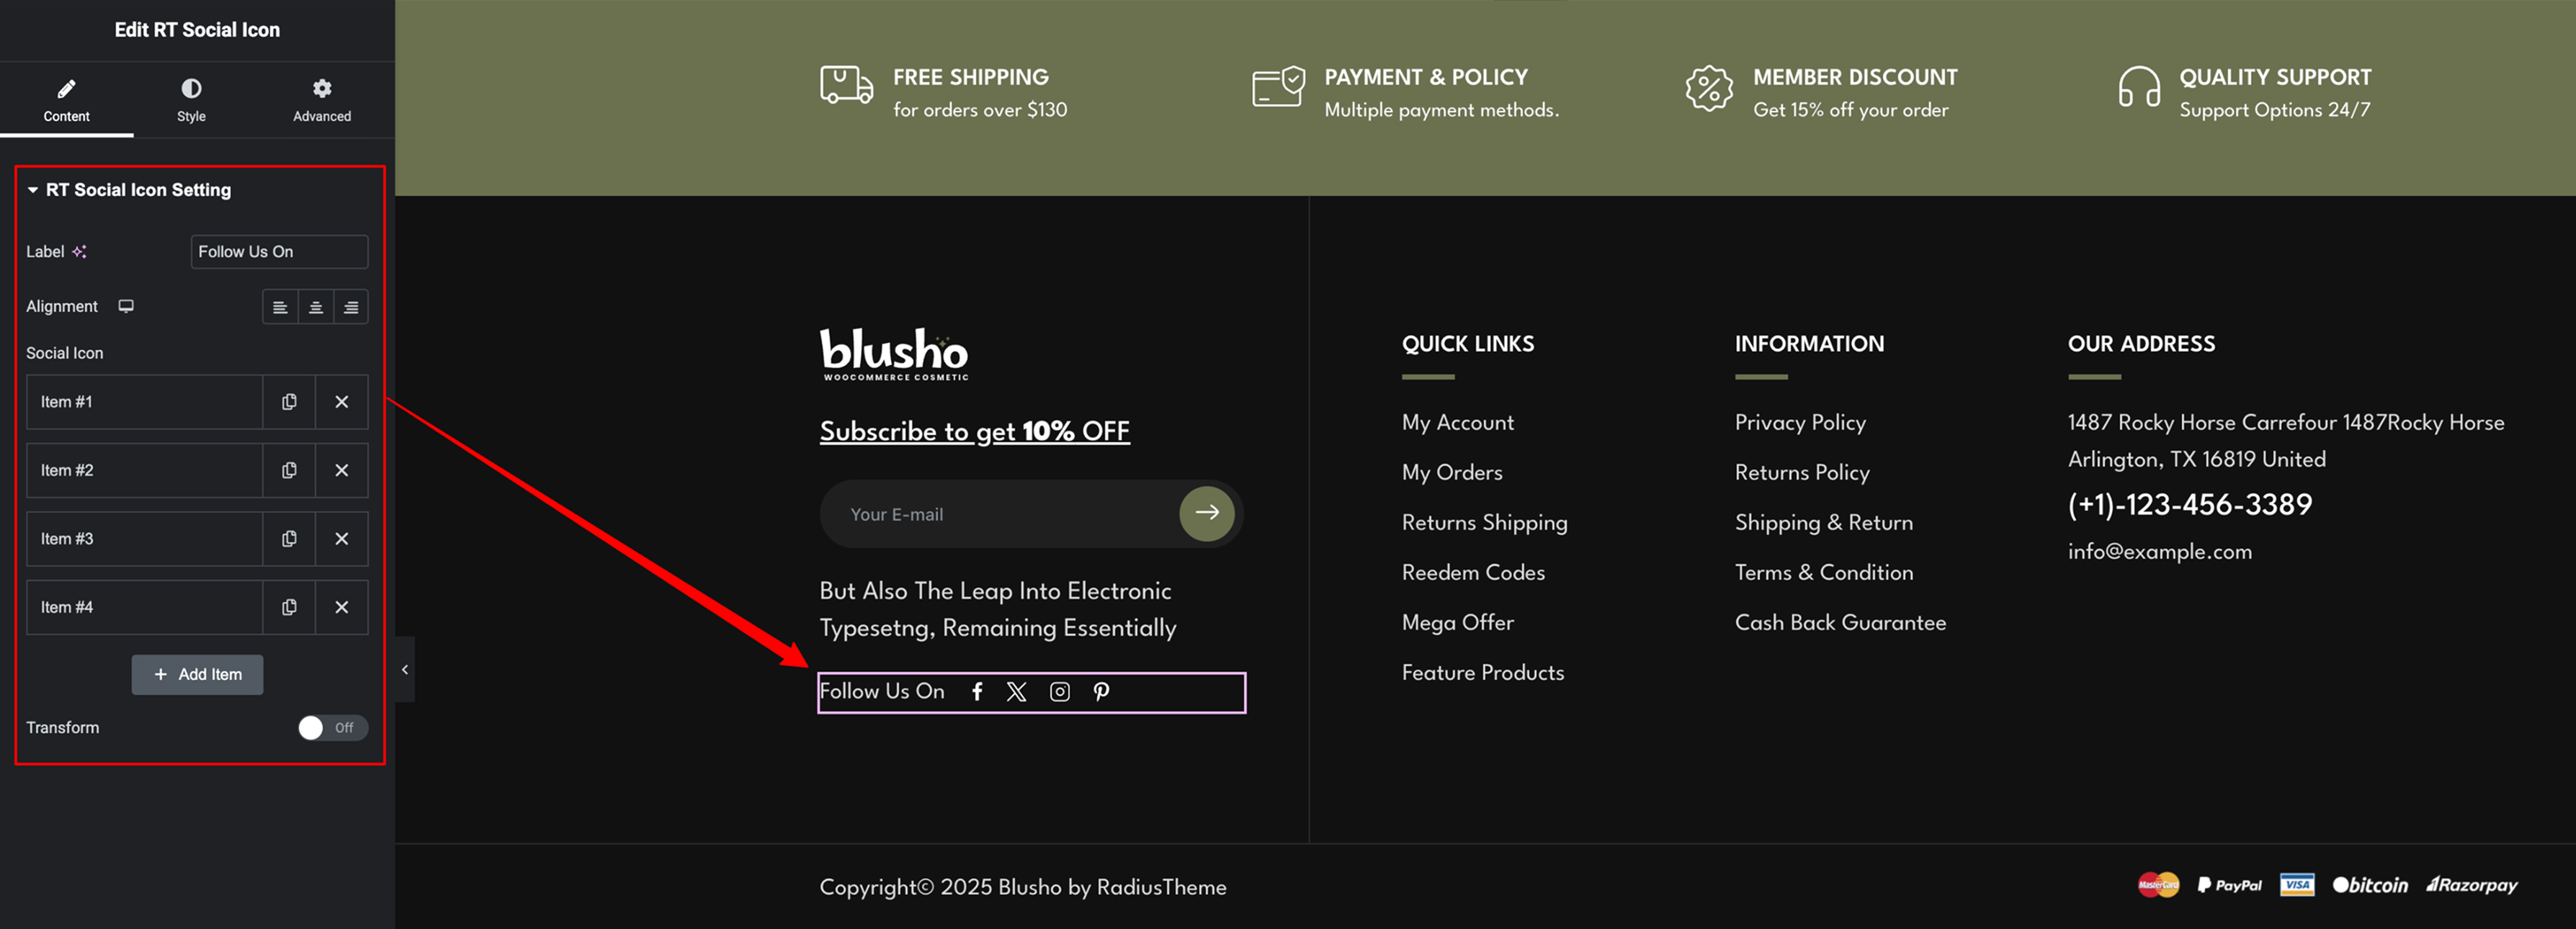This screenshot has width=2576, height=929.
Task: Duplicate Item #1 in Social Icon list
Action: tap(289, 402)
